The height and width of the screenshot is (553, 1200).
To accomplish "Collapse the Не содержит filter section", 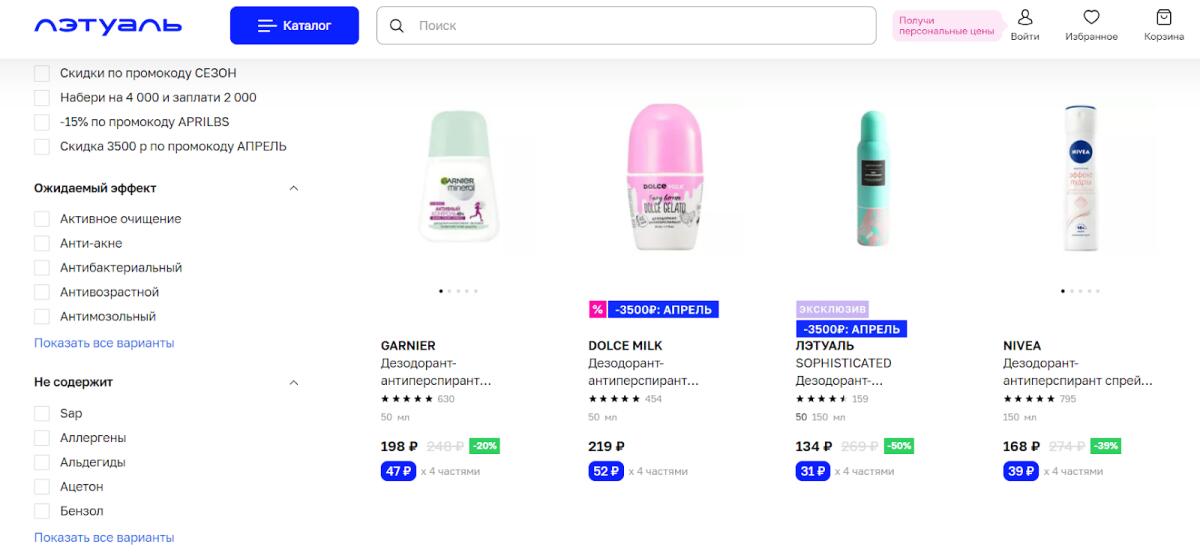I will 294,382.
